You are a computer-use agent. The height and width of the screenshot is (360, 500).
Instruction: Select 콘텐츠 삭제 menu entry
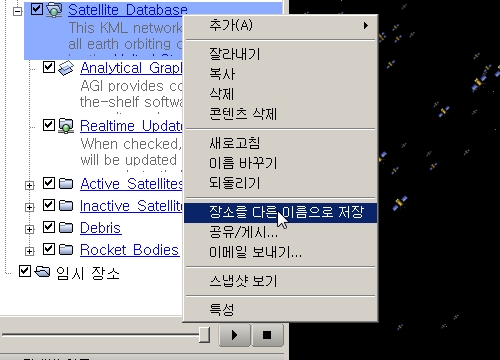[x=280, y=114]
